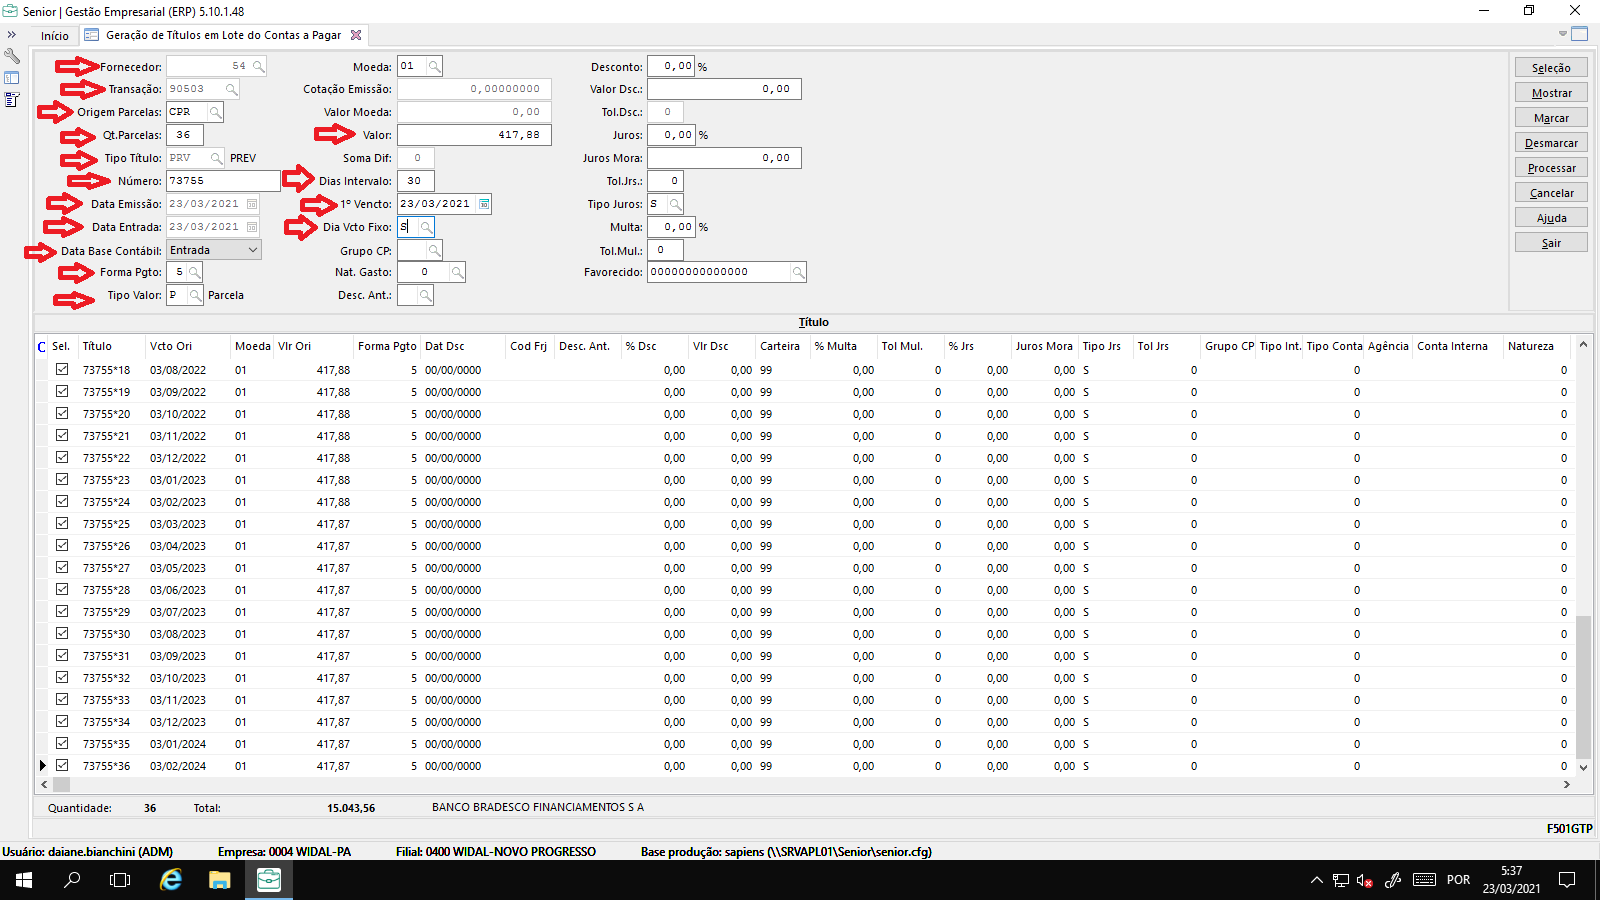Open the Windows Start menu
1600x900 pixels.
click(x=24, y=880)
